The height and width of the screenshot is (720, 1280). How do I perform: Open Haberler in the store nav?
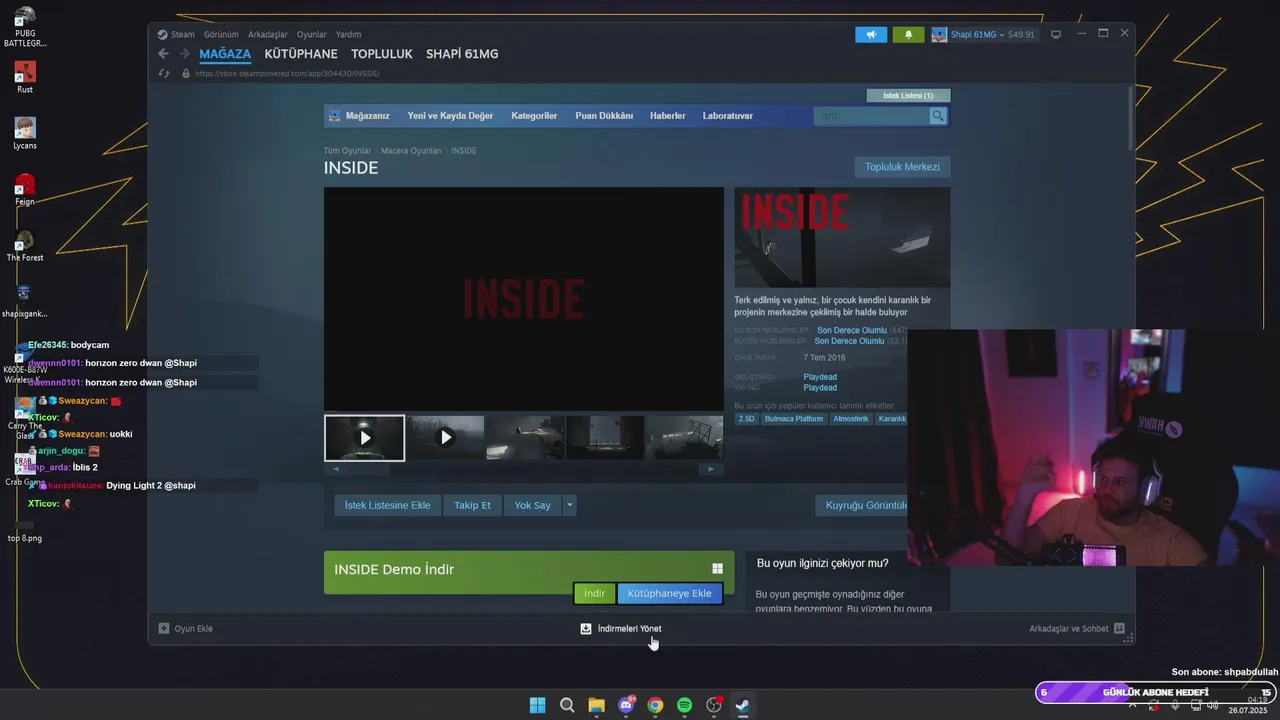[668, 116]
